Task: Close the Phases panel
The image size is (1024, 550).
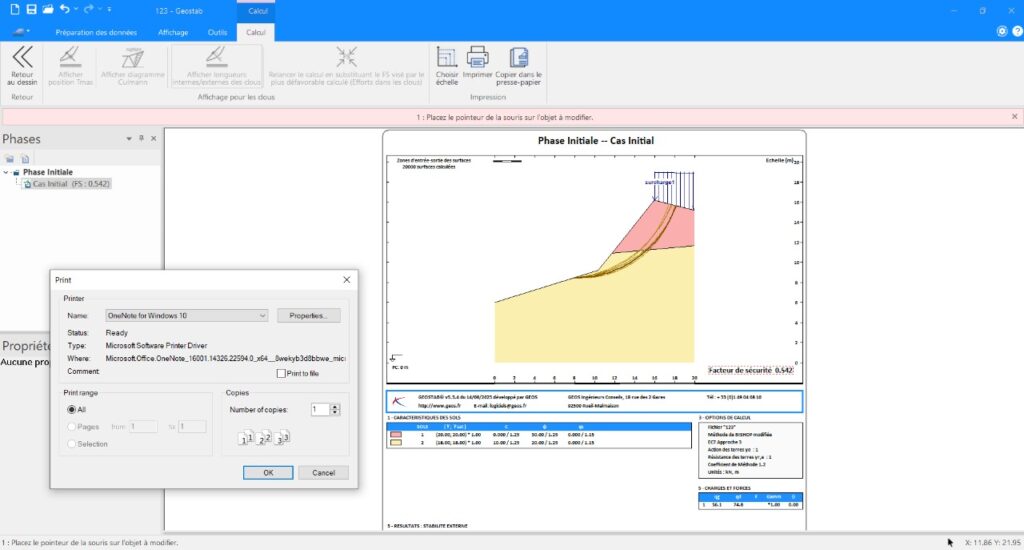Action: [x=153, y=138]
